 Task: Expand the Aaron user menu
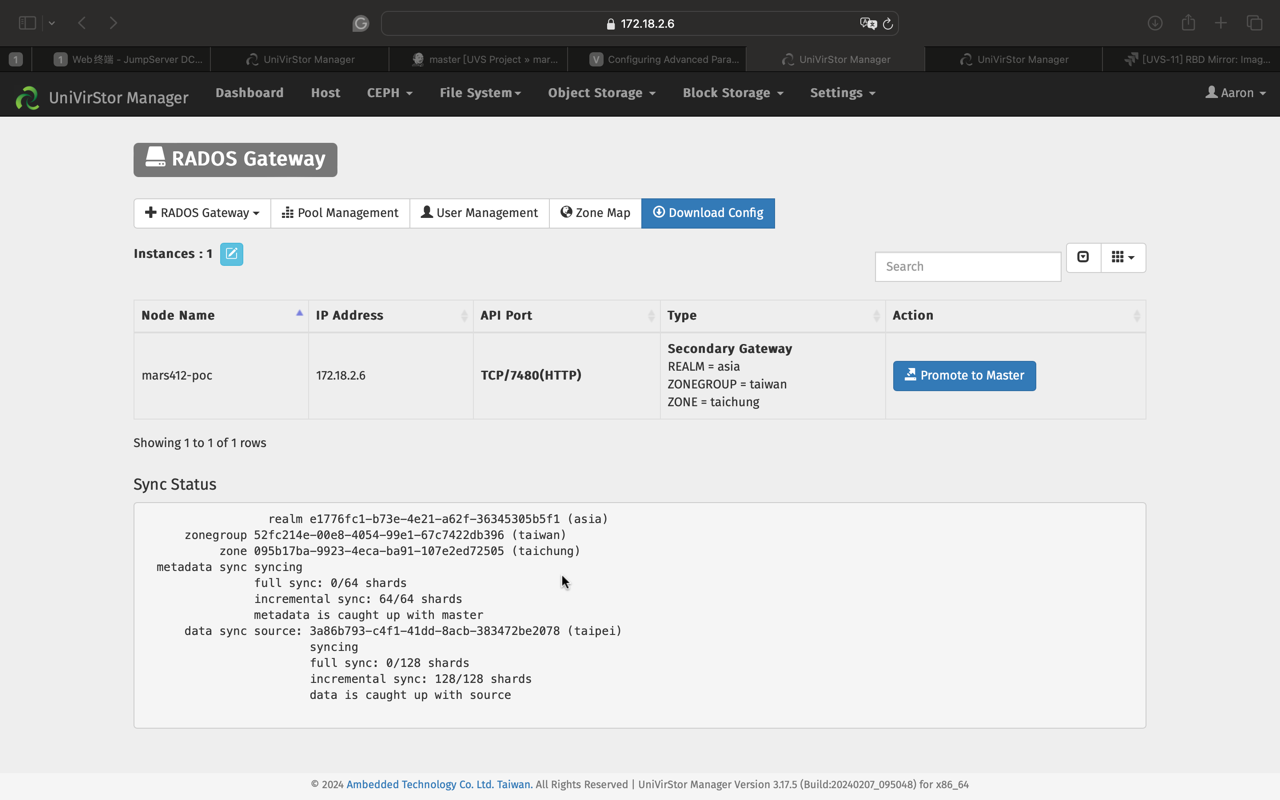1235,93
